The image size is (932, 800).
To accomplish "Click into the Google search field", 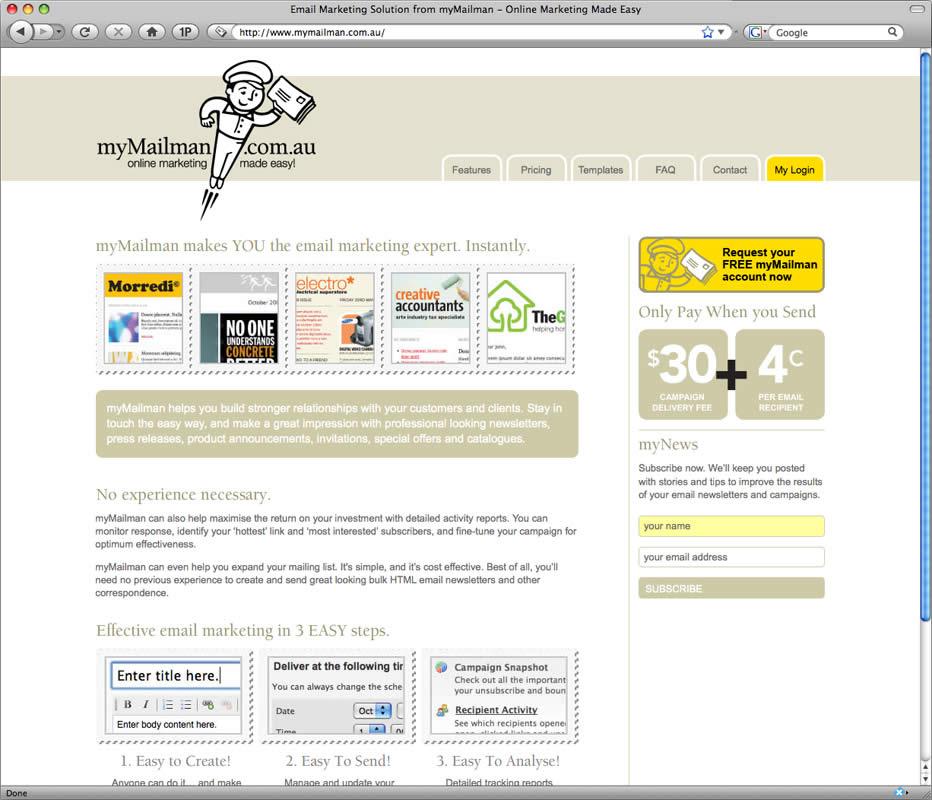I will [x=829, y=33].
